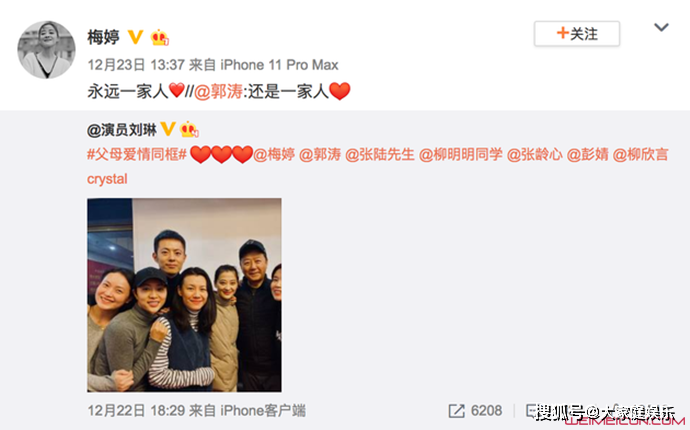Click the 梅婷 username text
The image size is (690, 430).
point(103,37)
